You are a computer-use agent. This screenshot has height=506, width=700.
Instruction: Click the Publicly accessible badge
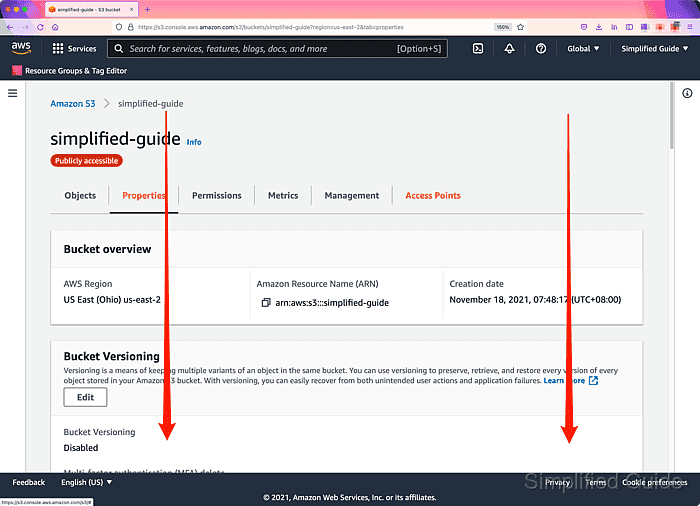tap(86, 161)
